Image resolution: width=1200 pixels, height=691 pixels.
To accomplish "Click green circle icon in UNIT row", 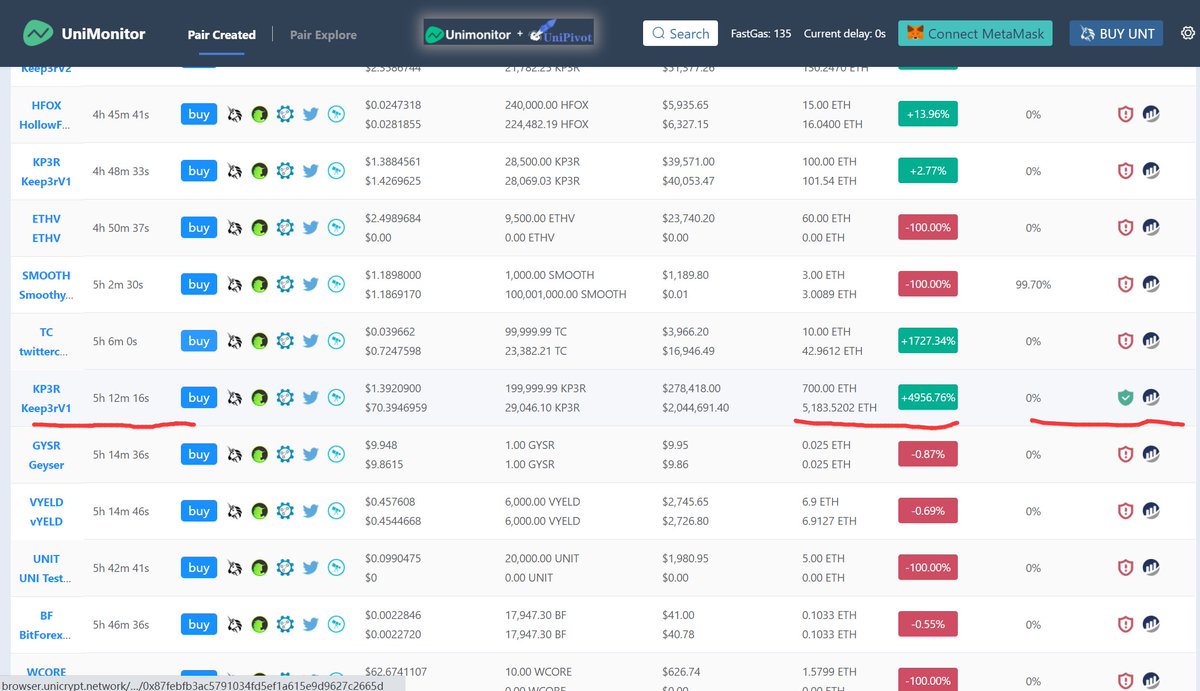I will click(x=260, y=568).
